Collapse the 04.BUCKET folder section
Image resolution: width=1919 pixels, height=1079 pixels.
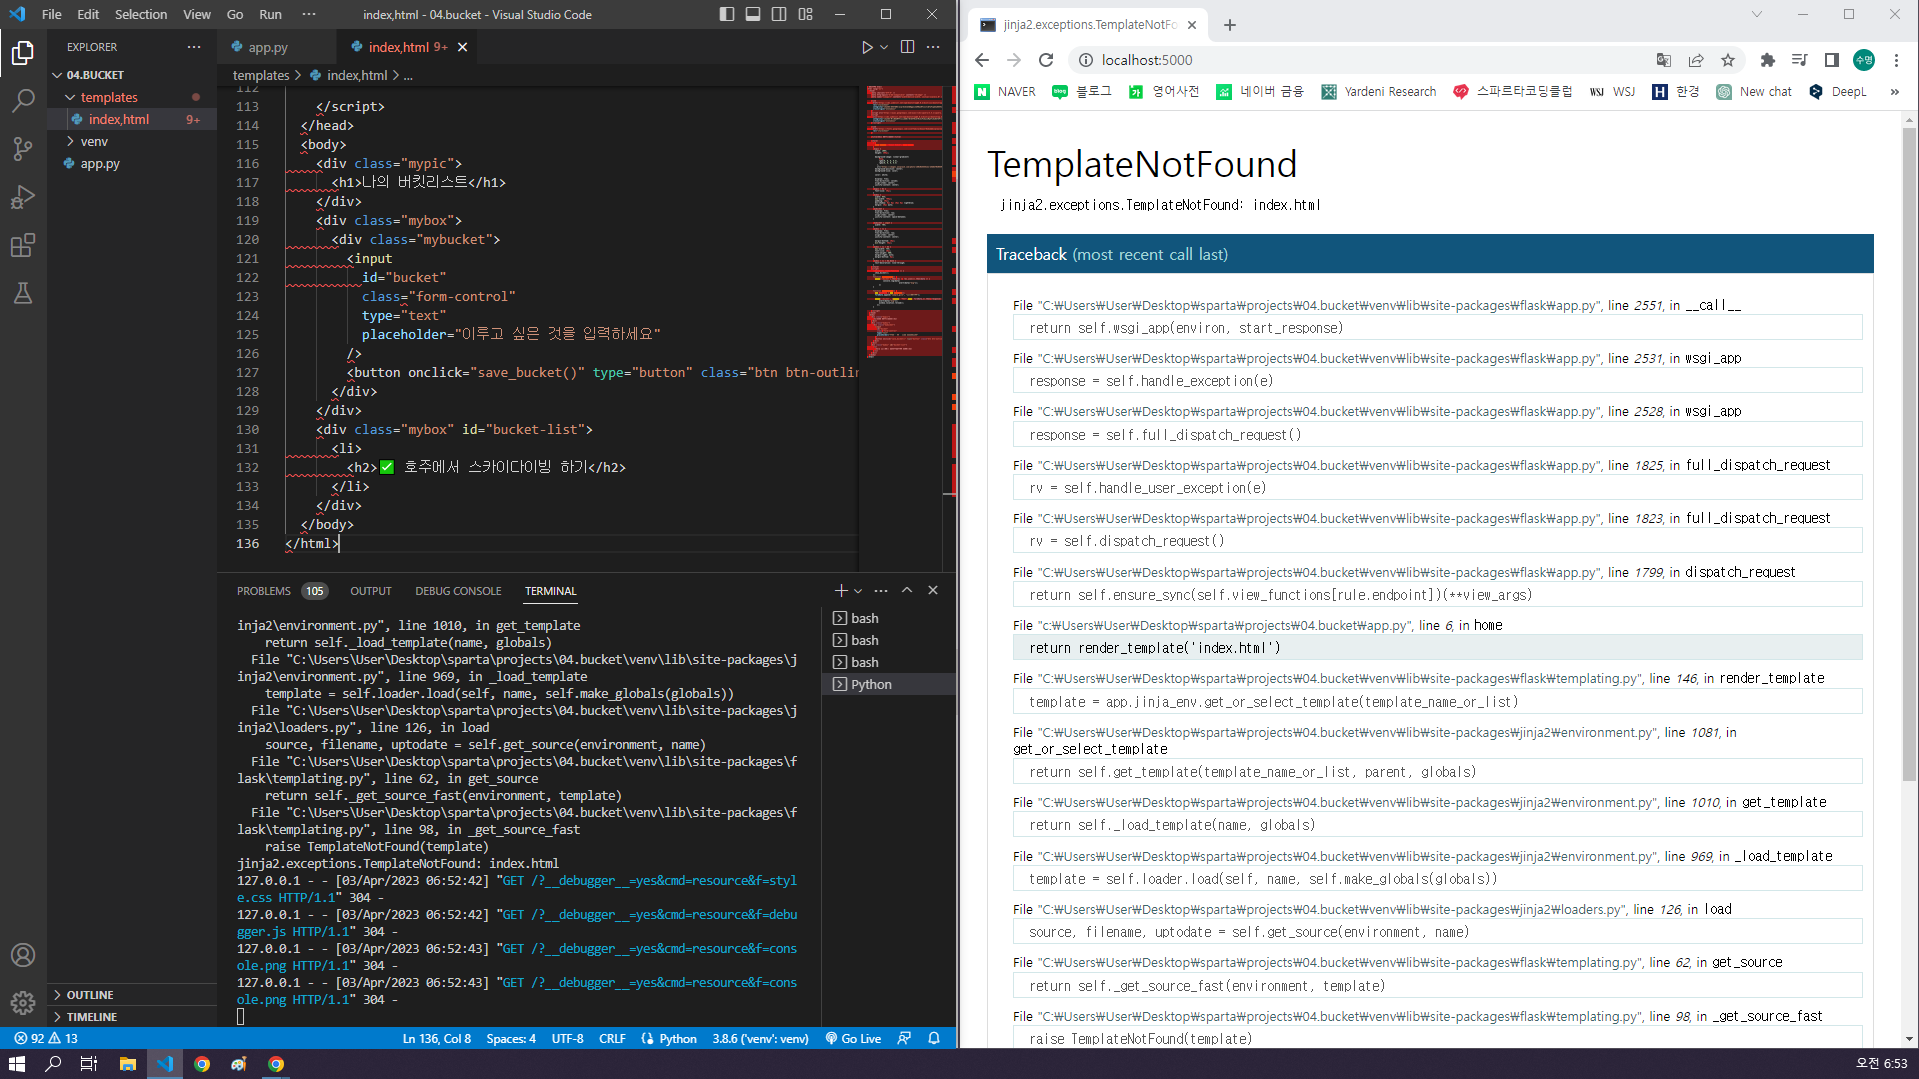click(x=134, y=75)
